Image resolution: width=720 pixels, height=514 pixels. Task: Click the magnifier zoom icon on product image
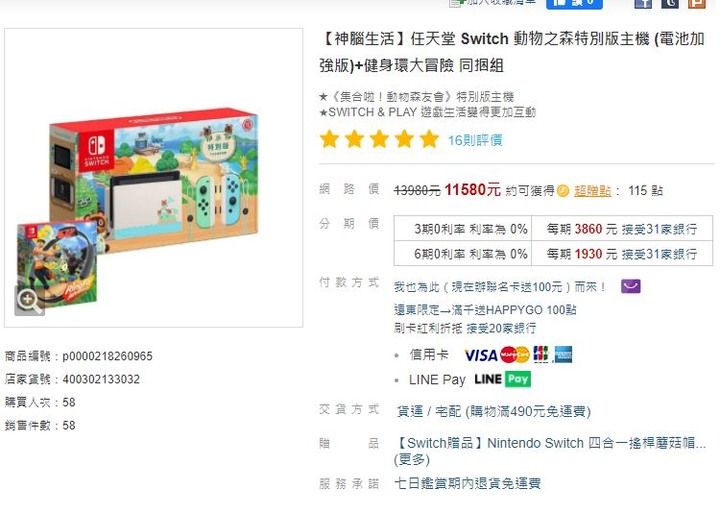pos(29,300)
